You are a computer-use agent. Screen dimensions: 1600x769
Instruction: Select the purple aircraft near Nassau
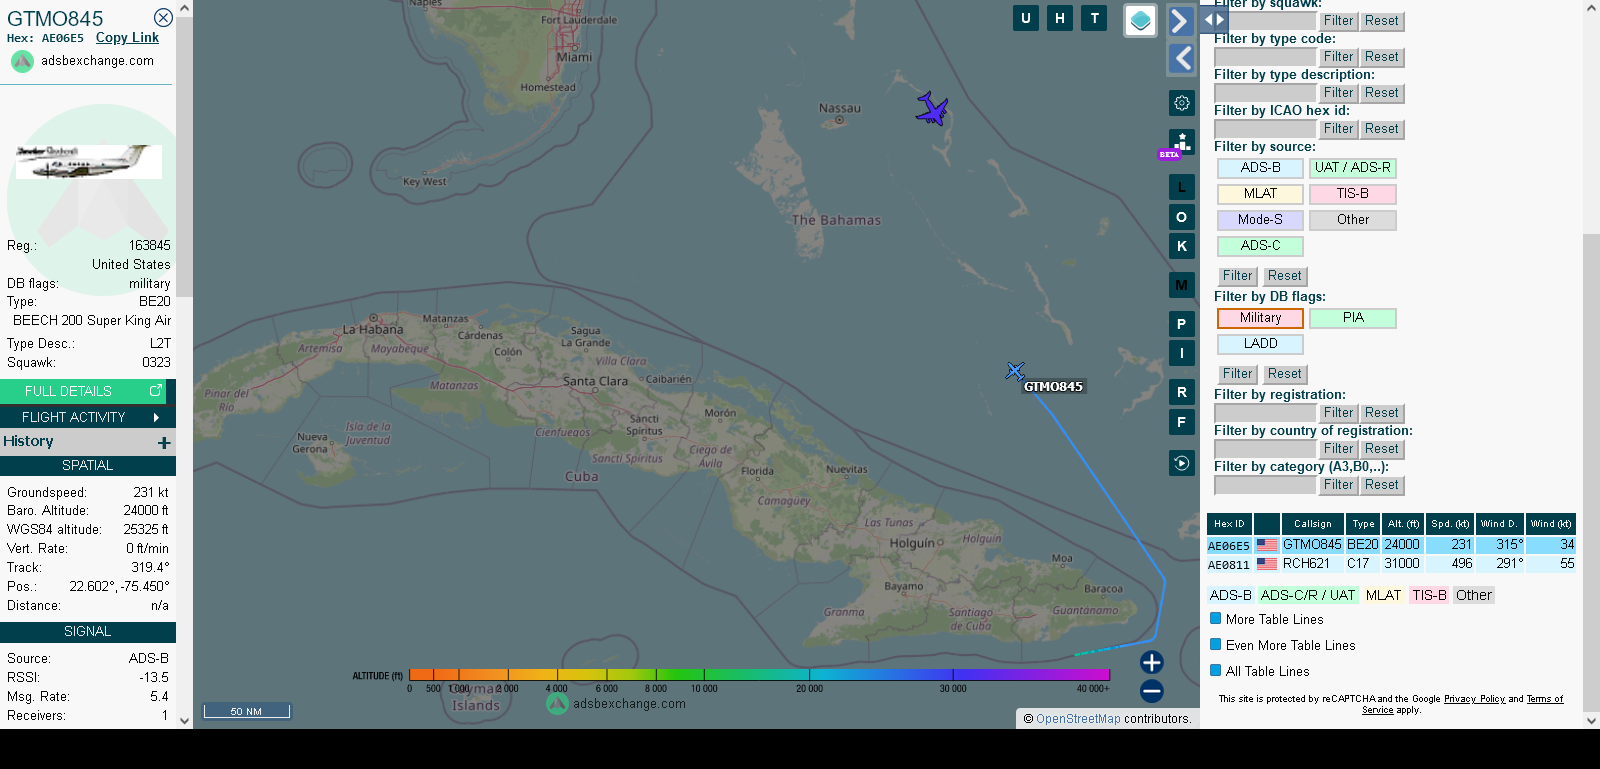coord(932,108)
